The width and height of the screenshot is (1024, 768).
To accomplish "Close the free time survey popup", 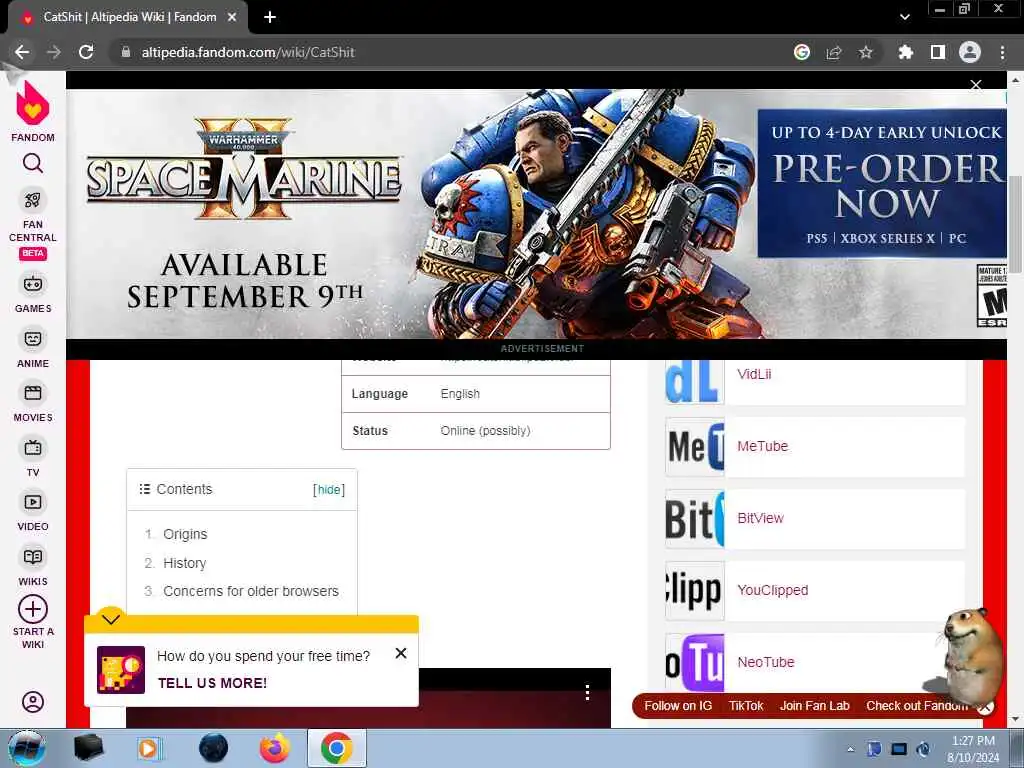I will (x=401, y=653).
